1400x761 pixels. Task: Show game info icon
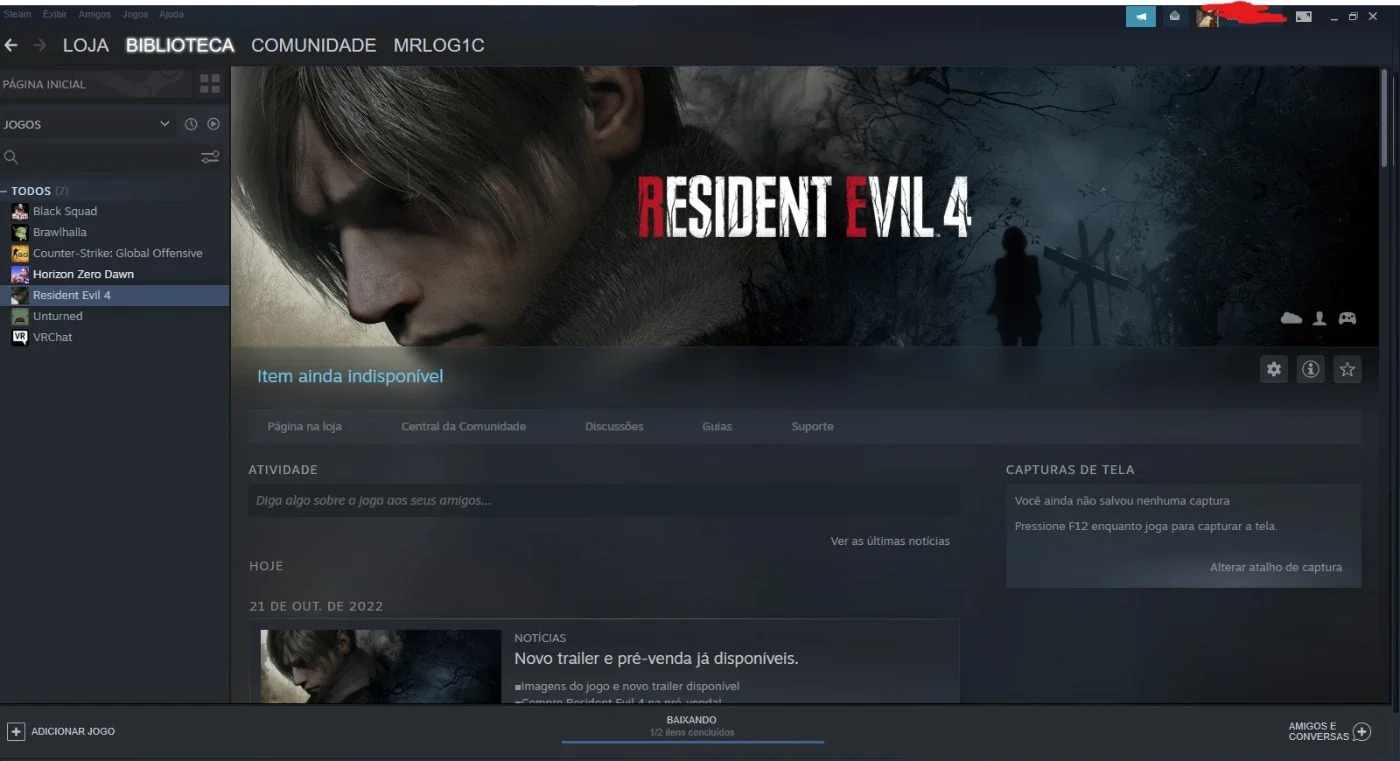tap(1310, 369)
